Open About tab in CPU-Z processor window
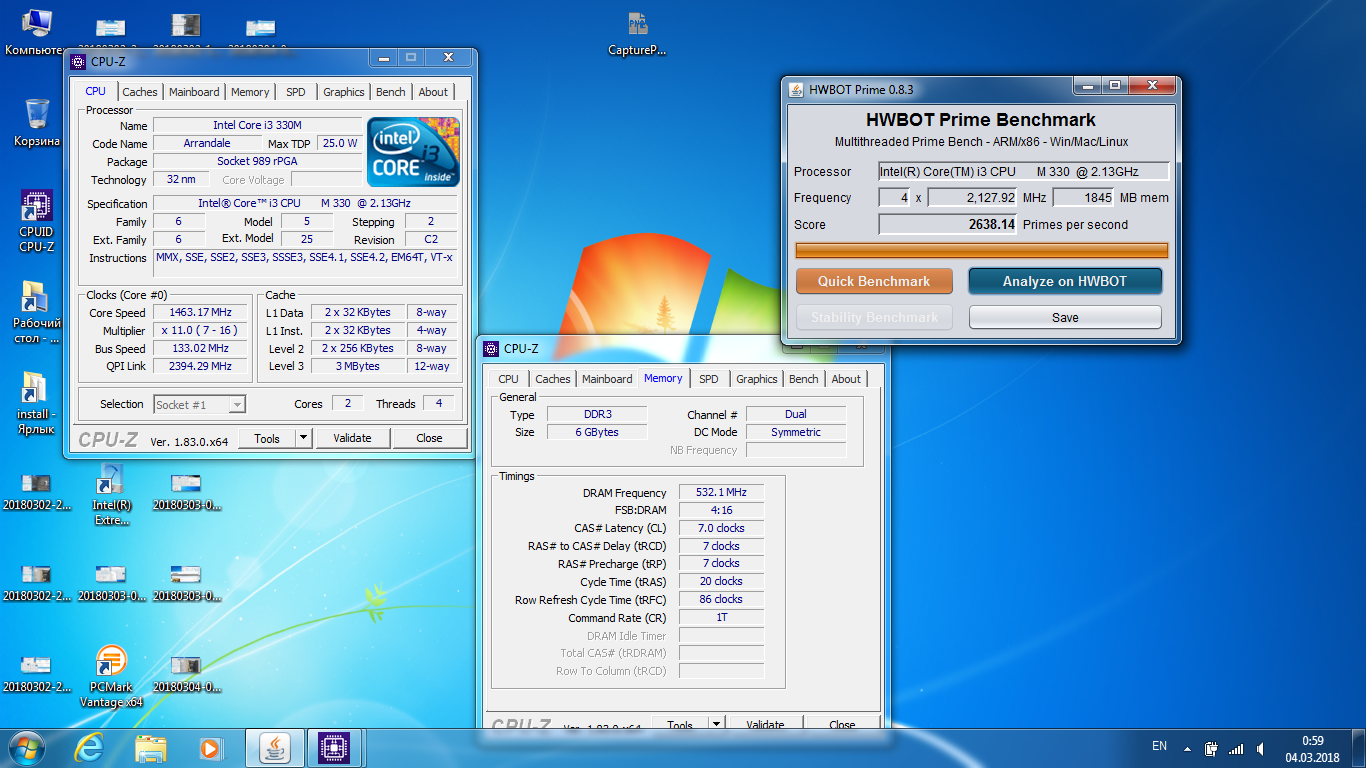This screenshot has width=1366, height=768. click(x=433, y=92)
